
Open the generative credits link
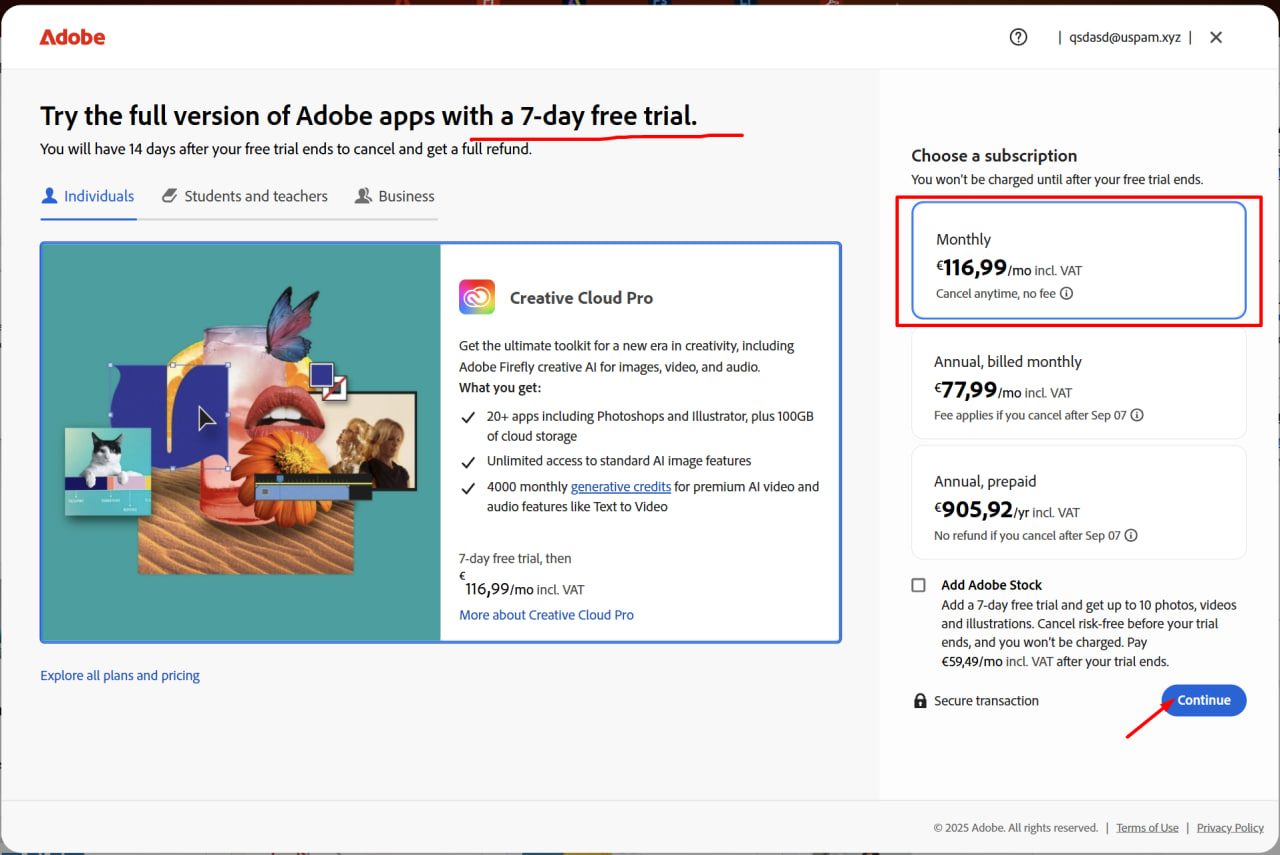[620, 487]
